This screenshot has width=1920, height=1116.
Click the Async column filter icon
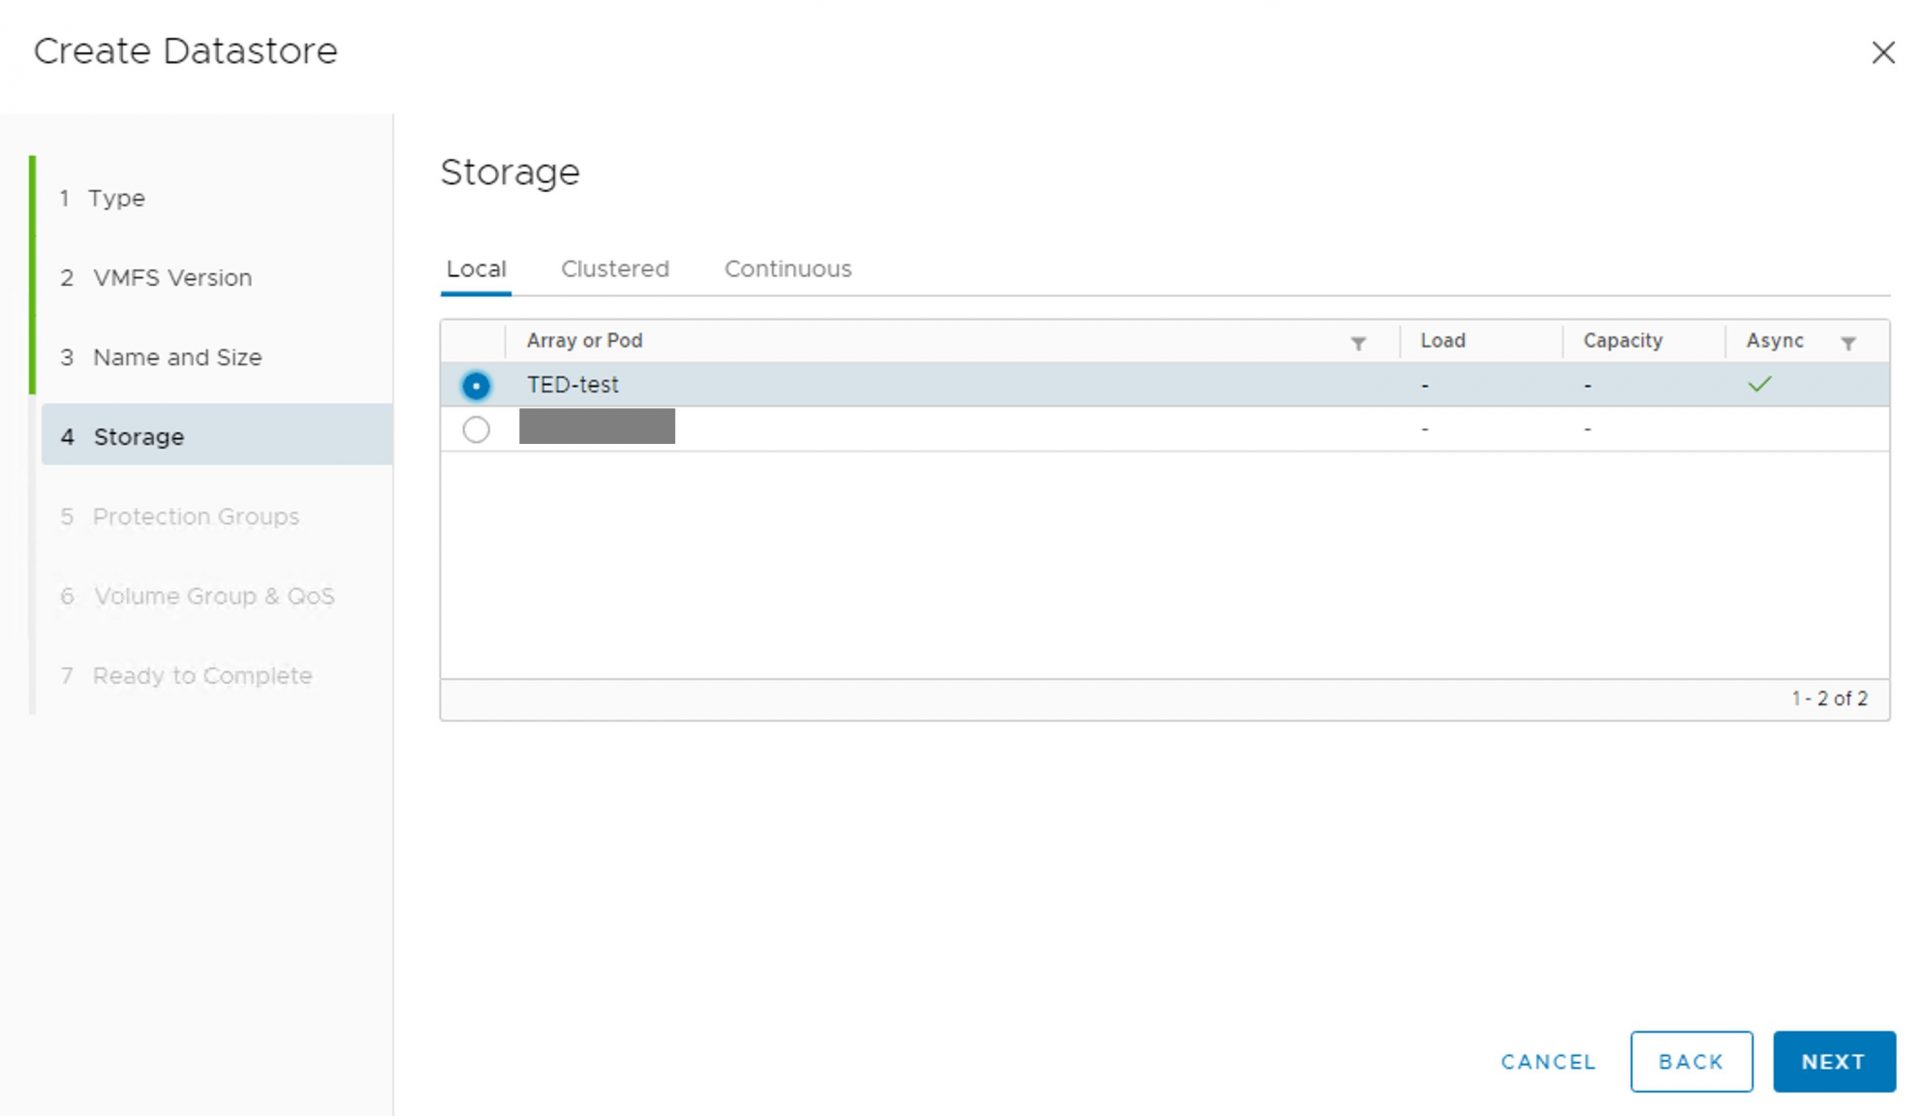(1848, 343)
